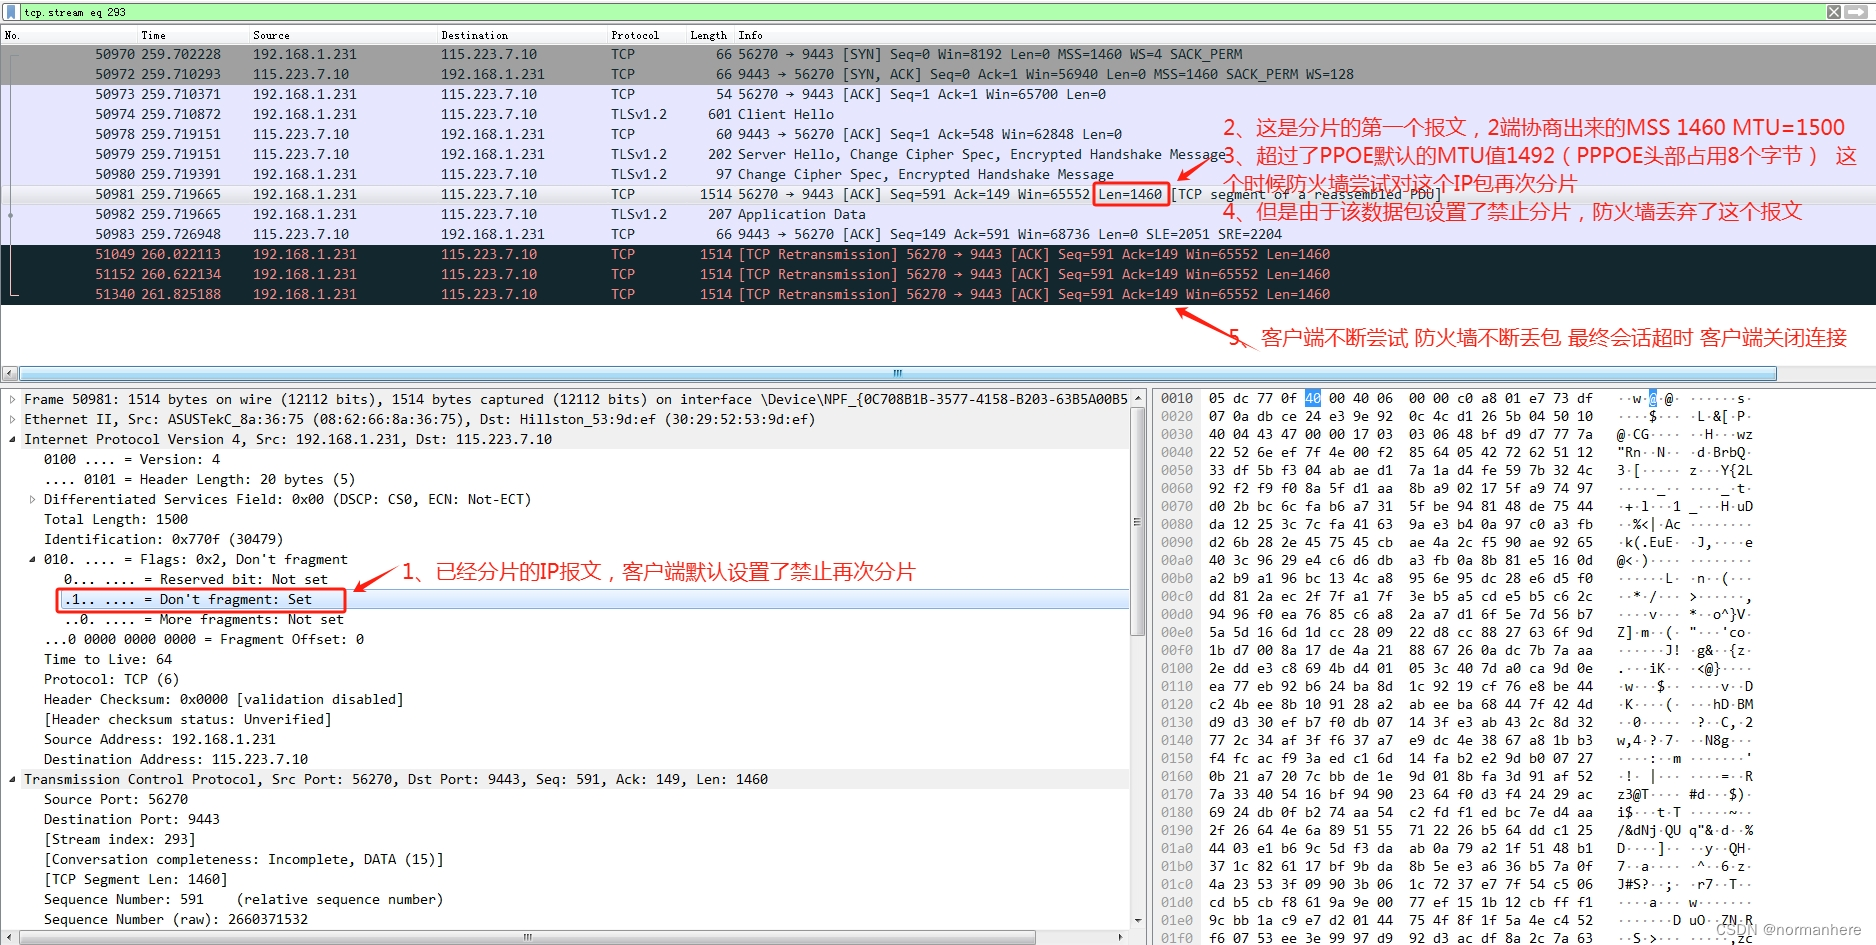This screenshot has width=1876, height=945.
Task: Click the packet details scroll-up arrow
Action: click(1137, 398)
